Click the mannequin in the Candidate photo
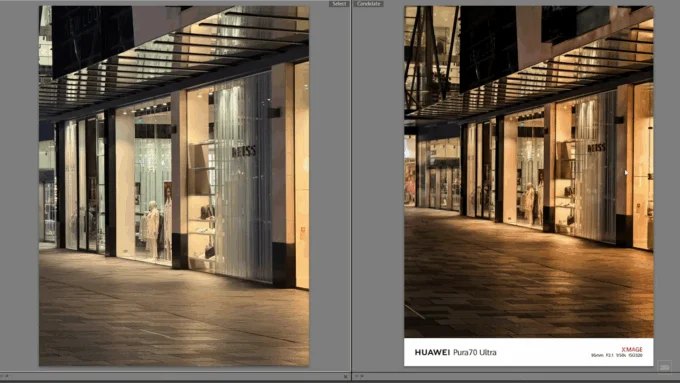680x383 pixels. point(530,203)
